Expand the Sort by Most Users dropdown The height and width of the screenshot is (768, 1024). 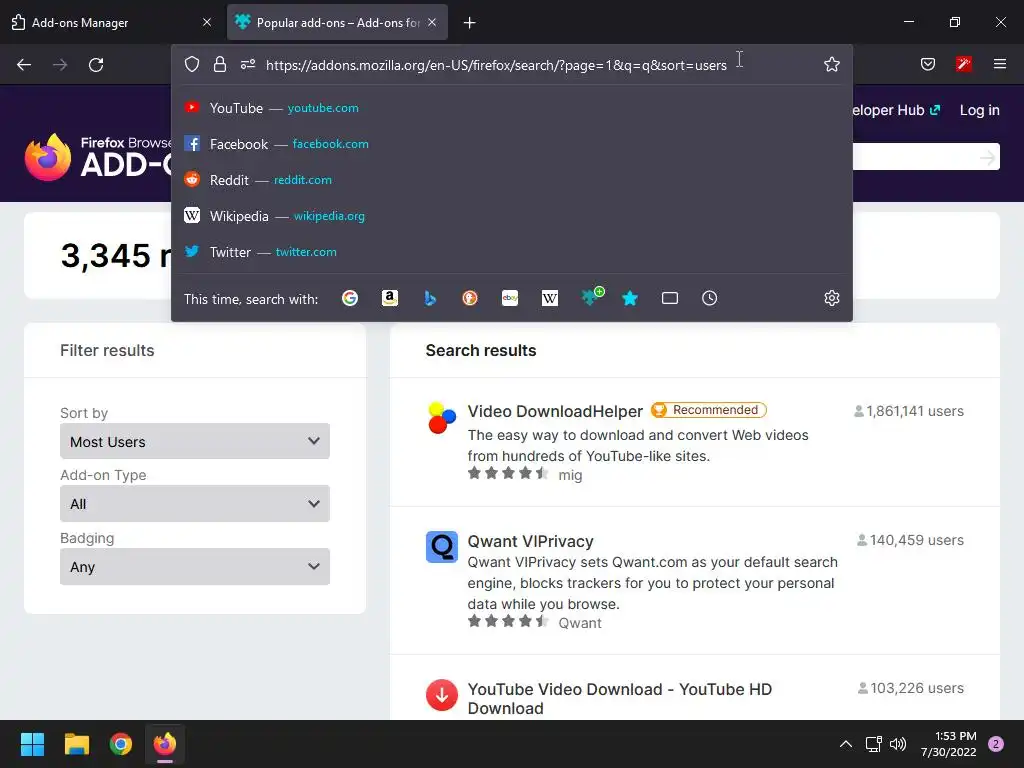(195, 441)
